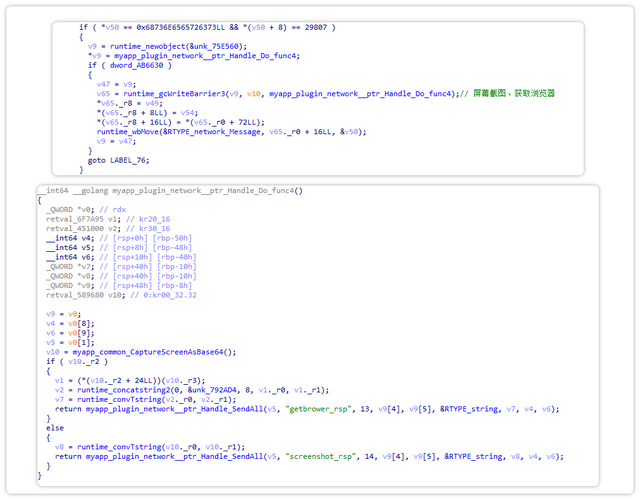Click the retval_451000 v2 declaration
Viewport: 640px width, 500px height.
click(x=108, y=229)
